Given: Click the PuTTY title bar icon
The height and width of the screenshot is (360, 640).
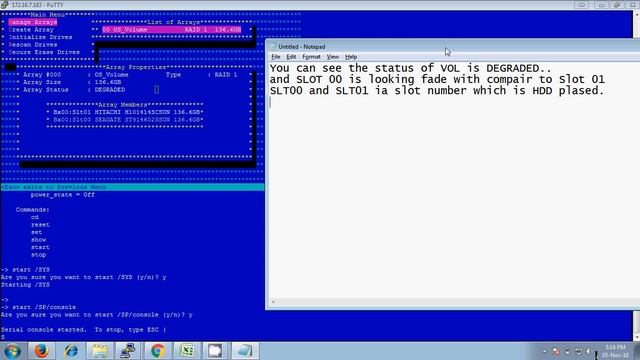Looking at the screenshot, I should tap(4, 5).
